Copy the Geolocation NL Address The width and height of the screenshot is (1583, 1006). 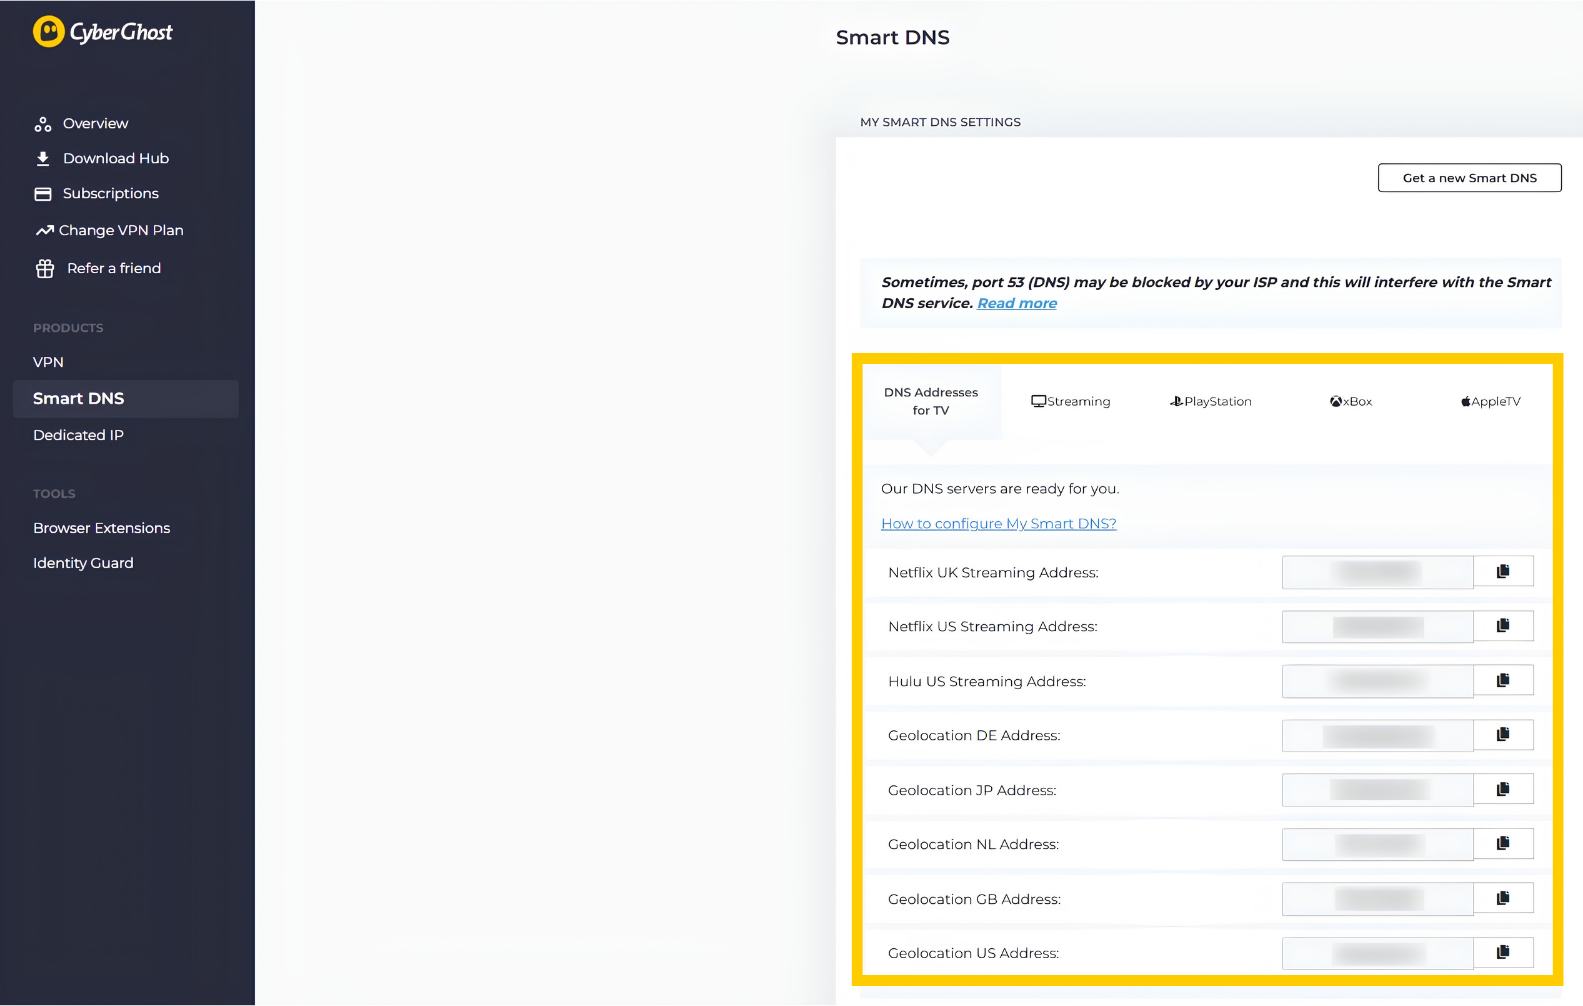1503,844
